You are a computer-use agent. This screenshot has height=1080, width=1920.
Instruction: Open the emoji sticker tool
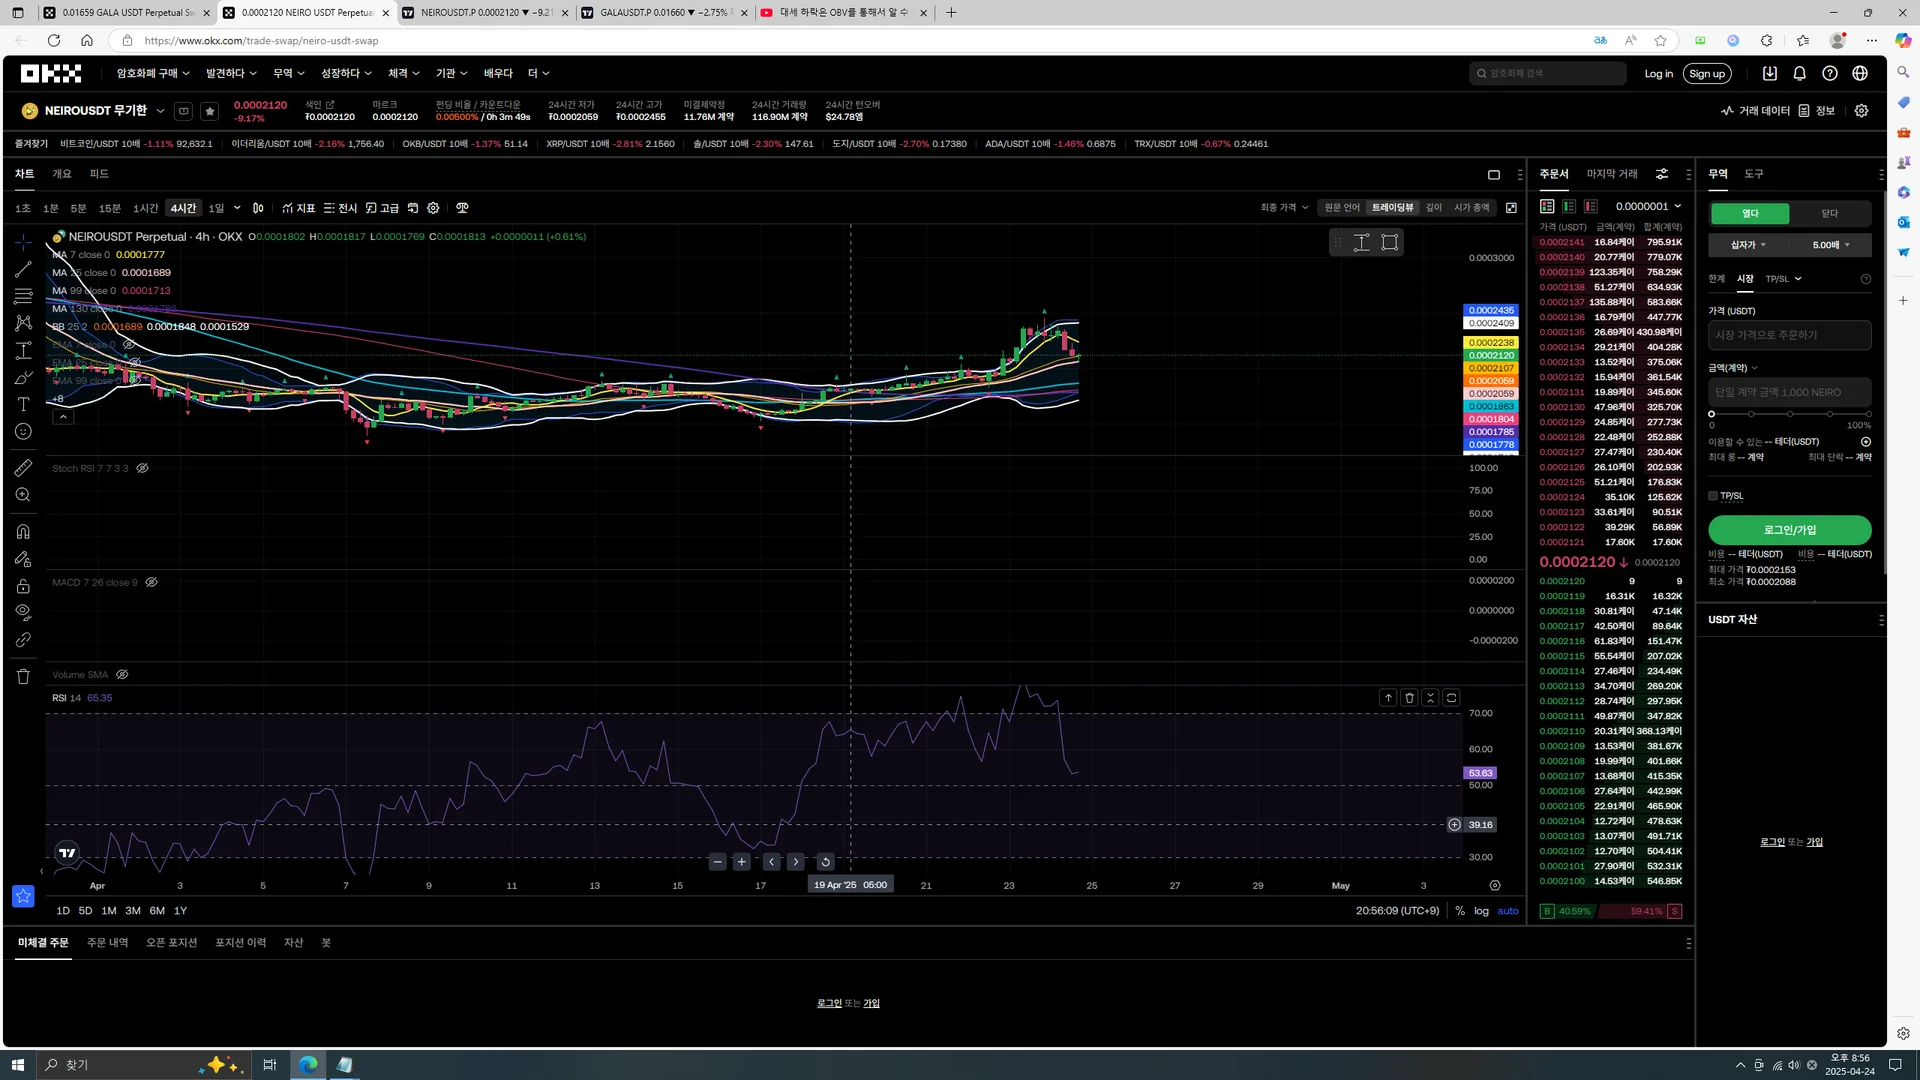[23, 432]
